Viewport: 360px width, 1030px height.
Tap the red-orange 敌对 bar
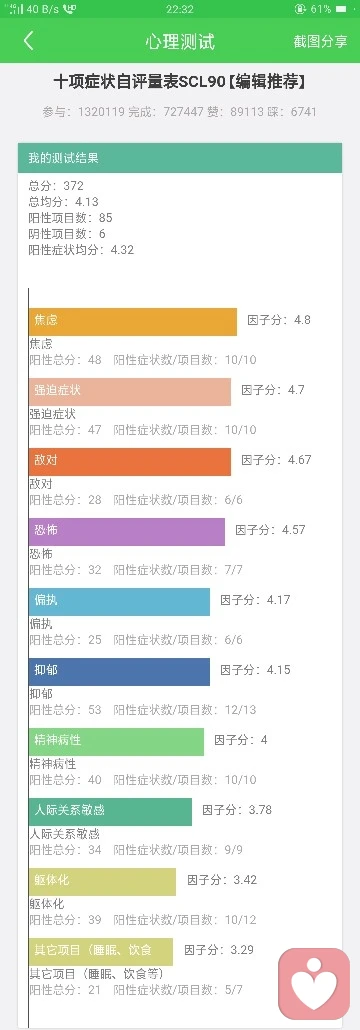coord(130,462)
